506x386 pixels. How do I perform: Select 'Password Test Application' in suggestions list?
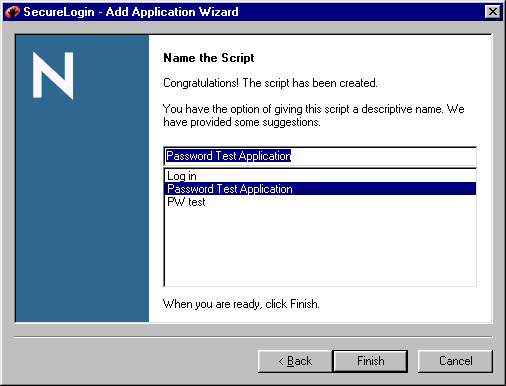[x=320, y=189]
